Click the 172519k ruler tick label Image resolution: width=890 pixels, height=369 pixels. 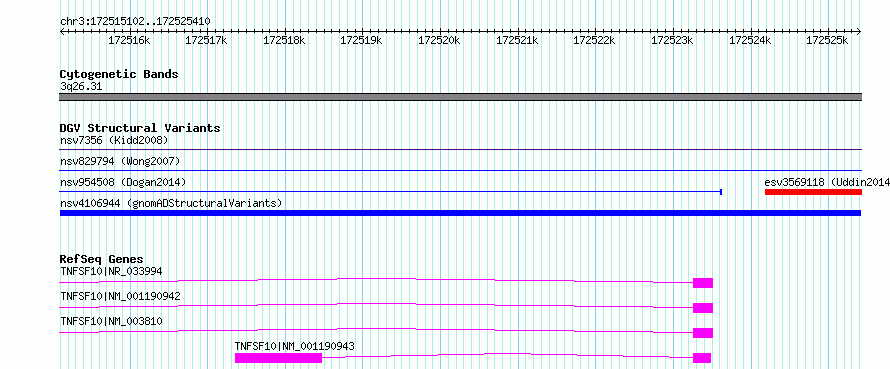362,40
